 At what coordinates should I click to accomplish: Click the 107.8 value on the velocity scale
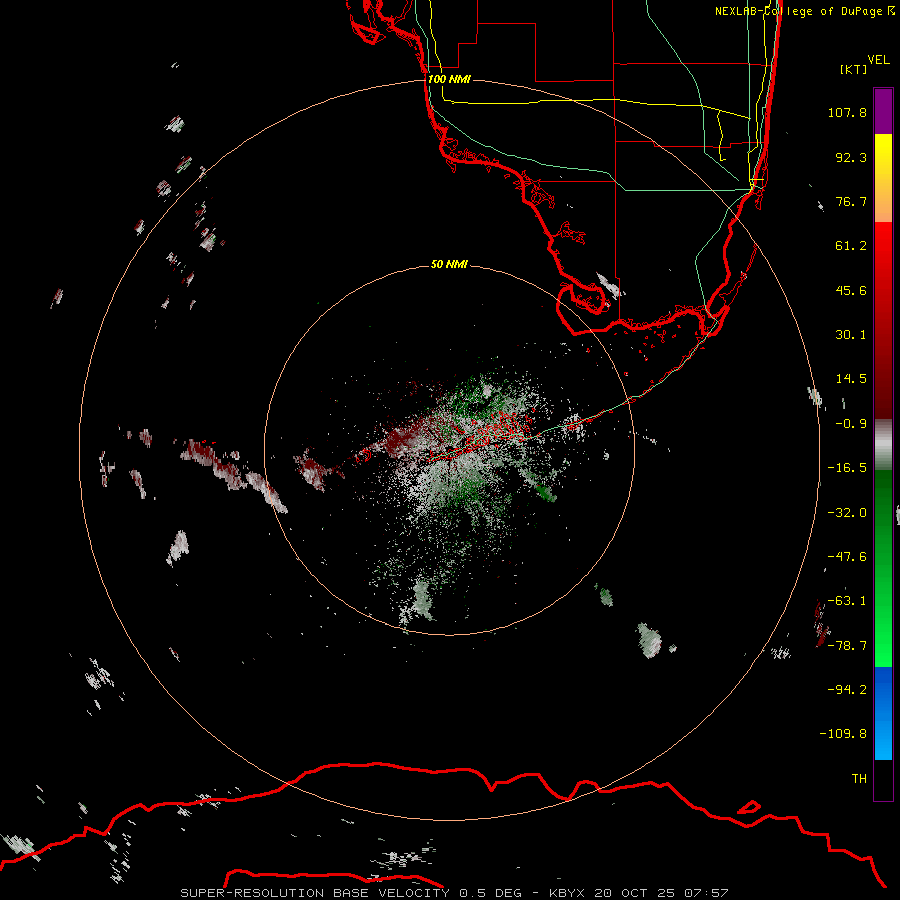point(847,112)
